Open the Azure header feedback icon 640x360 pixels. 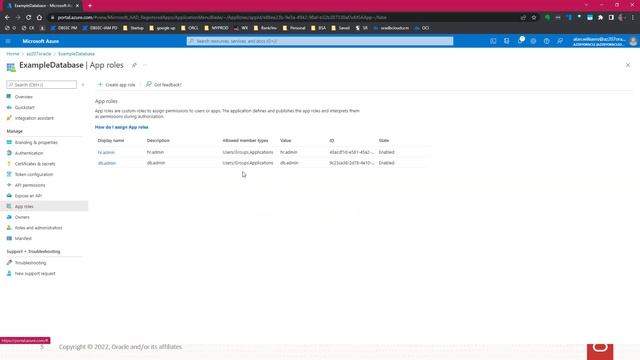(560, 41)
